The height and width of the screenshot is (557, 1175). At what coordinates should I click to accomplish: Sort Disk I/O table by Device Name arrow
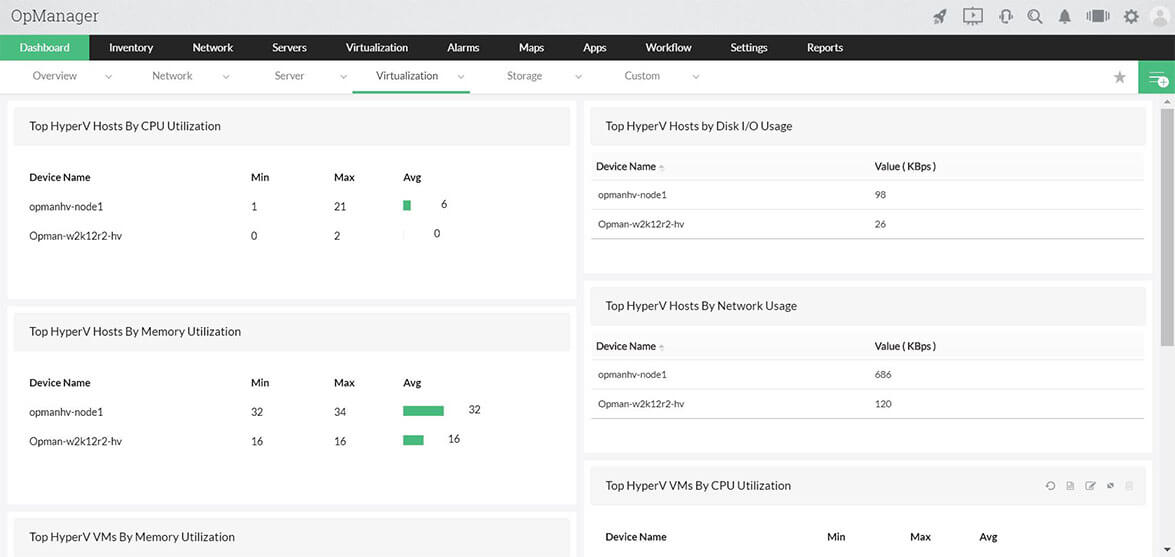pos(662,167)
